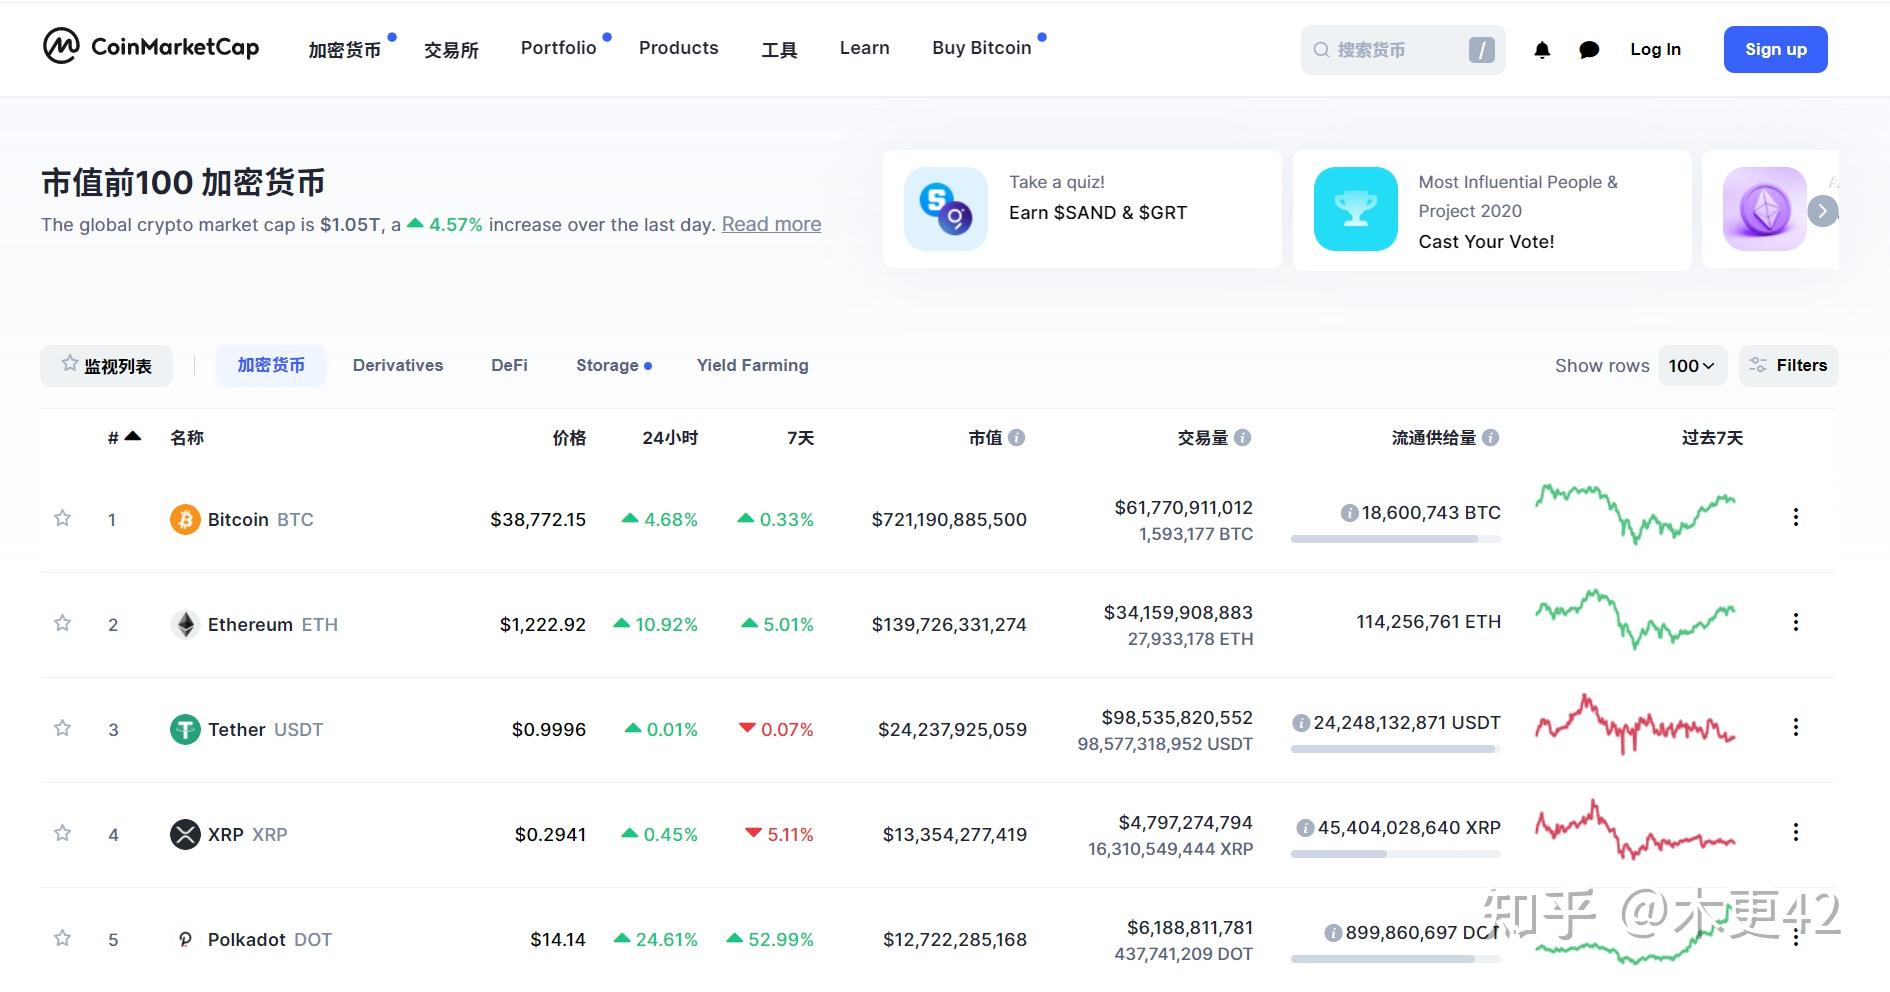Star XRP to add to watchlist

62,833
